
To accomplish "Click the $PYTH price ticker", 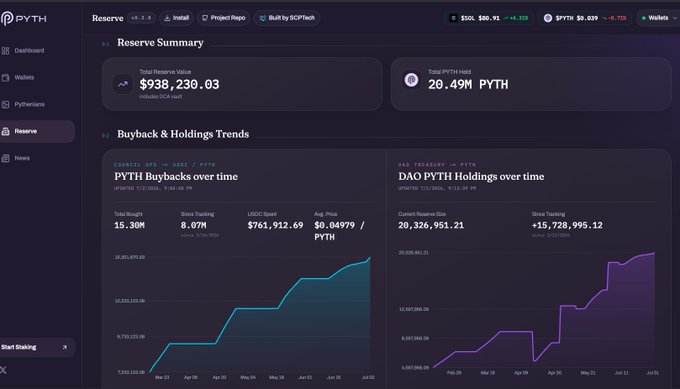I will pyautogui.click(x=585, y=18).
